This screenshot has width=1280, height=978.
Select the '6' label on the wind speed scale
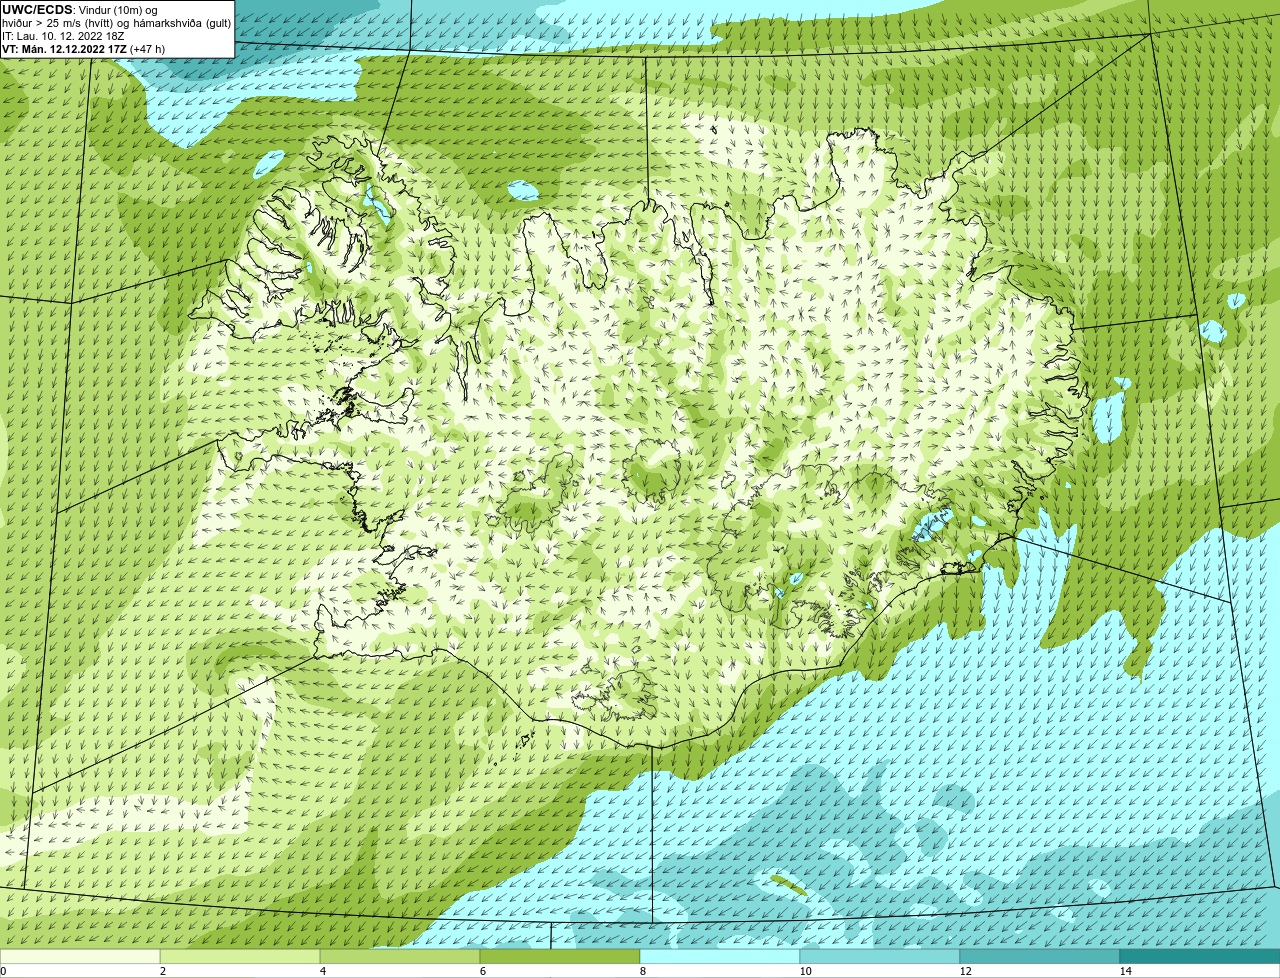(x=482, y=971)
